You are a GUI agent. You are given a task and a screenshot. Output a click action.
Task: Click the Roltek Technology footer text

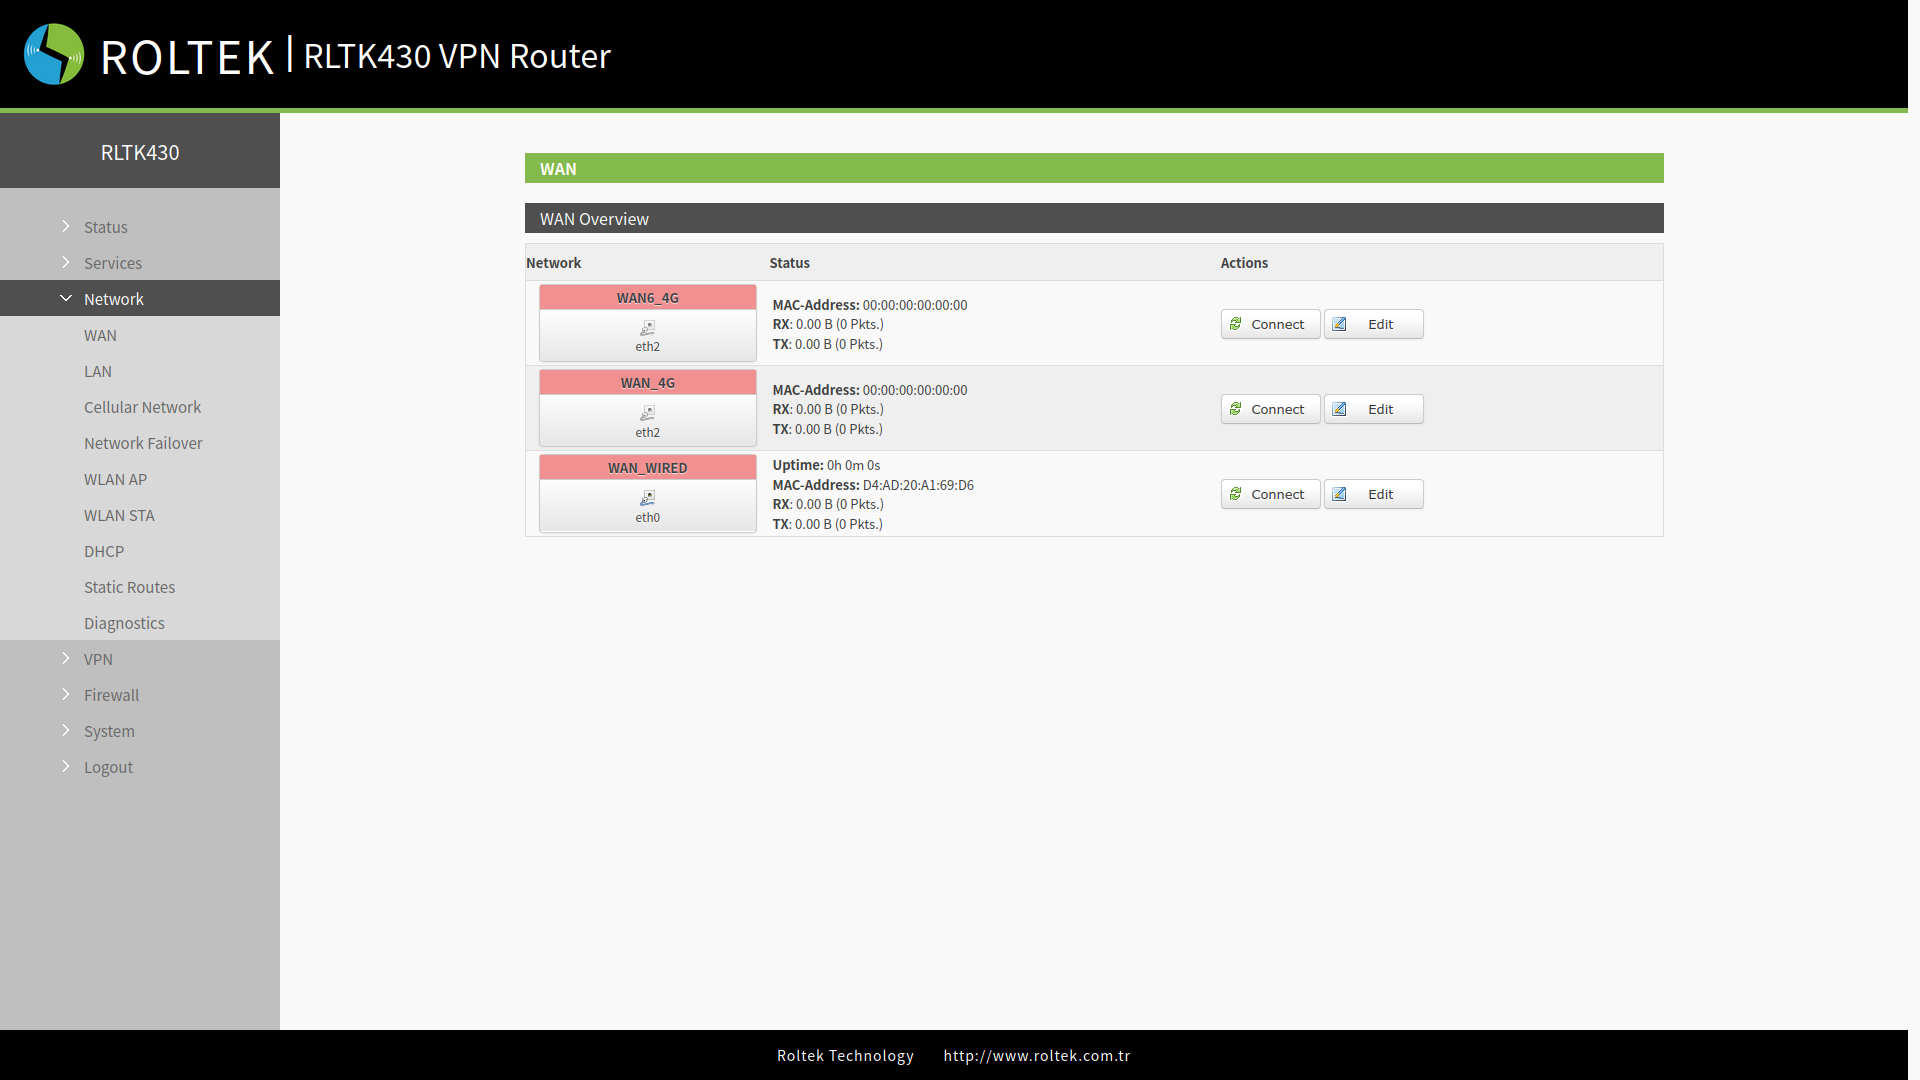pyautogui.click(x=845, y=1055)
